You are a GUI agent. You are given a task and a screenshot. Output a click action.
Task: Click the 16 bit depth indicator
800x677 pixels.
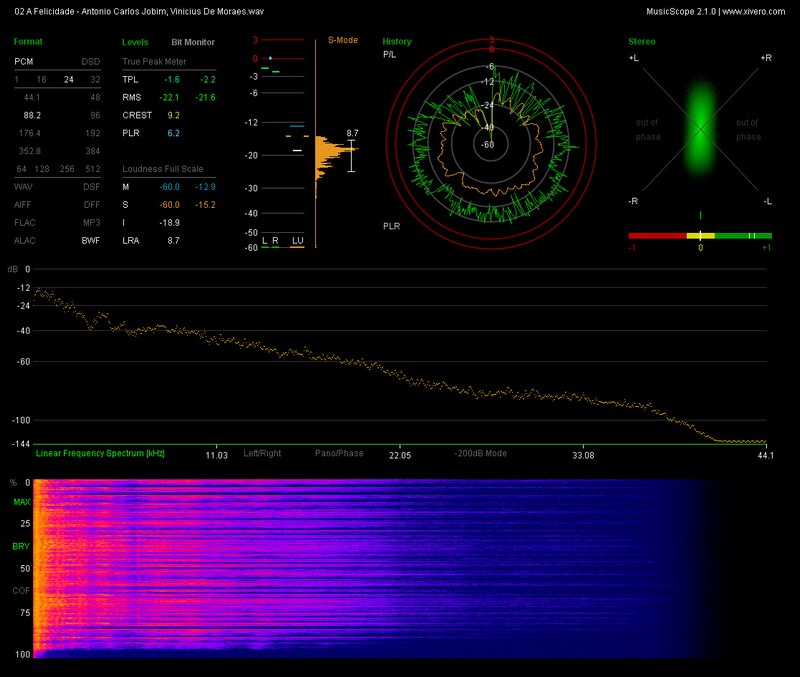click(41, 80)
